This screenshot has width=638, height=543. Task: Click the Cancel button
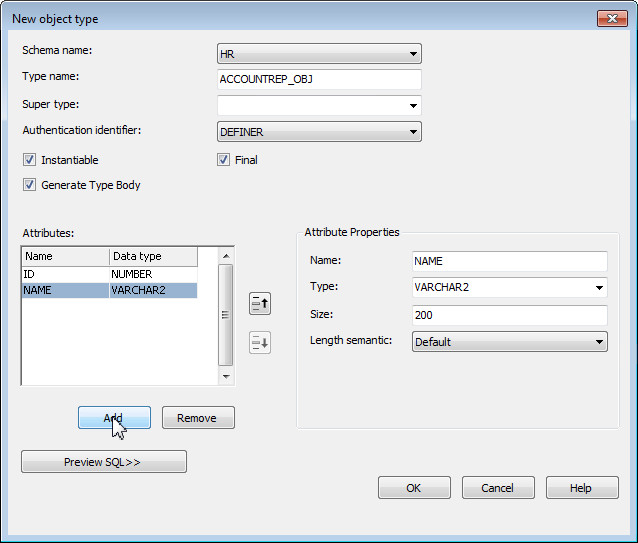(498, 488)
